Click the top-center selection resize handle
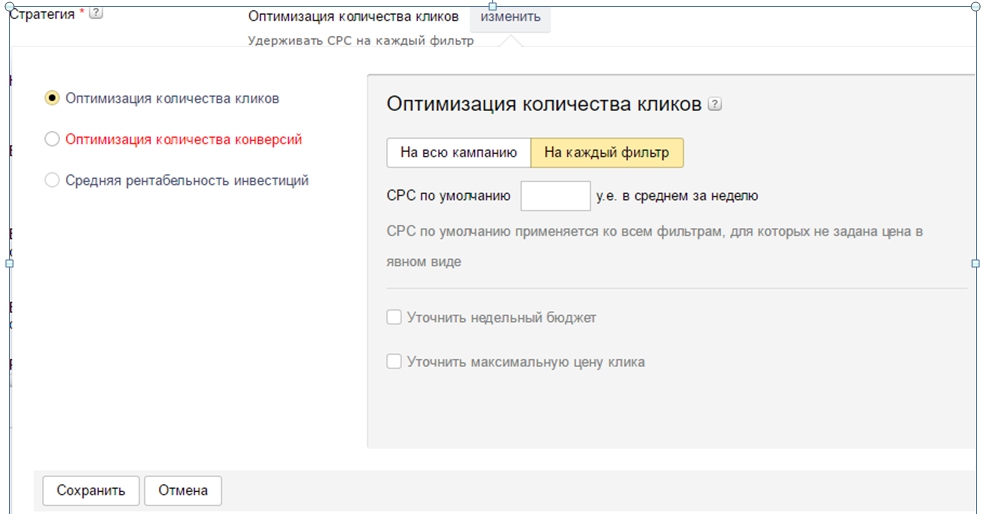Image resolution: width=987 pixels, height=514 pixels. (x=492, y=6)
